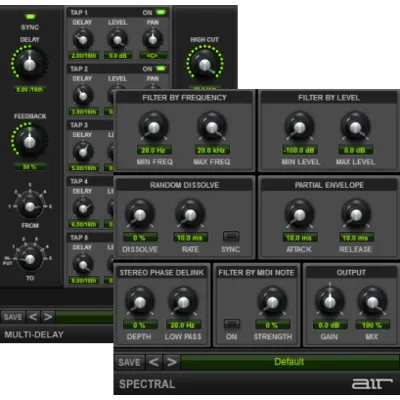Click Tap 3 delay 5.00/16th value field

[x=84, y=168]
